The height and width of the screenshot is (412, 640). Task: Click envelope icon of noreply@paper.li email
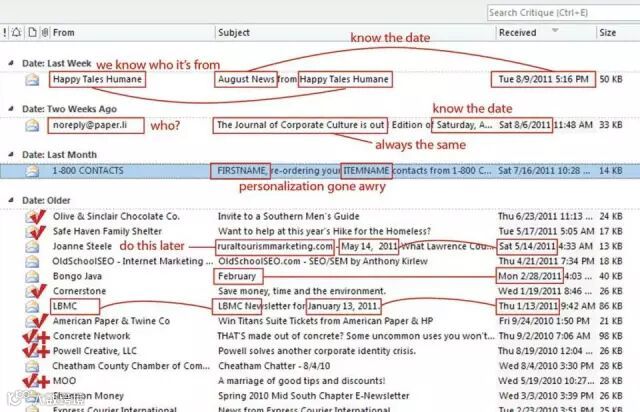pyautogui.click(x=32, y=125)
